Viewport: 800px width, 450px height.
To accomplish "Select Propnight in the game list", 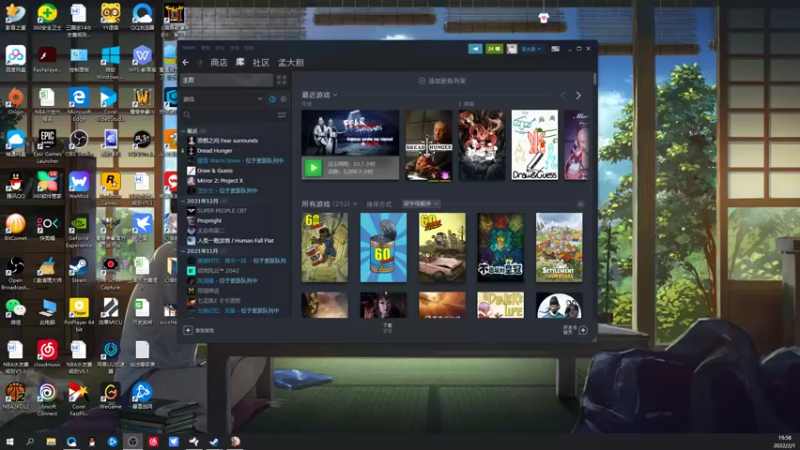I will pyautogui.click(x=209, y=220).
